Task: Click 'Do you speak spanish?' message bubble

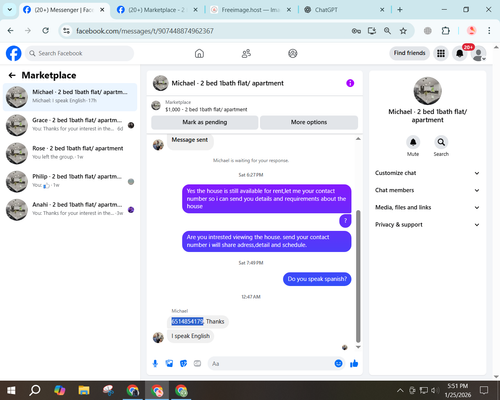Action: 317,279
